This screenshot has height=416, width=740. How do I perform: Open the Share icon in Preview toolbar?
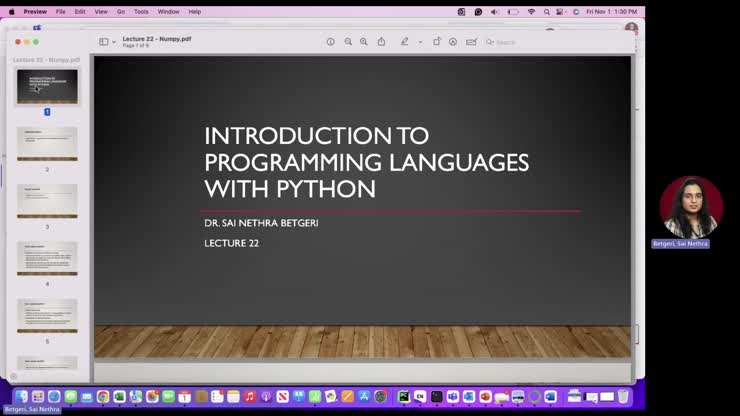pos(381,42)
